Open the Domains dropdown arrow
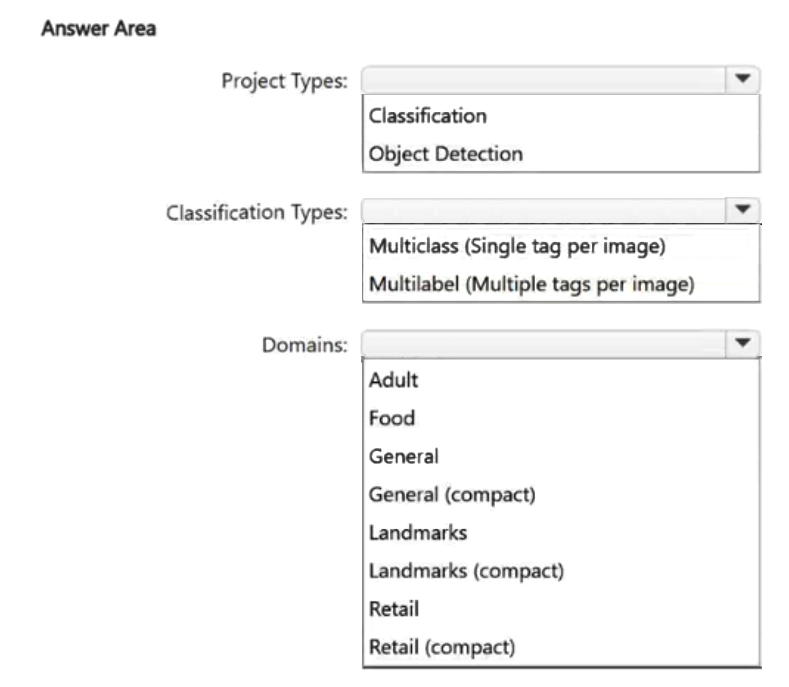This screenshot has width=789, height=687. pos(743,344)
